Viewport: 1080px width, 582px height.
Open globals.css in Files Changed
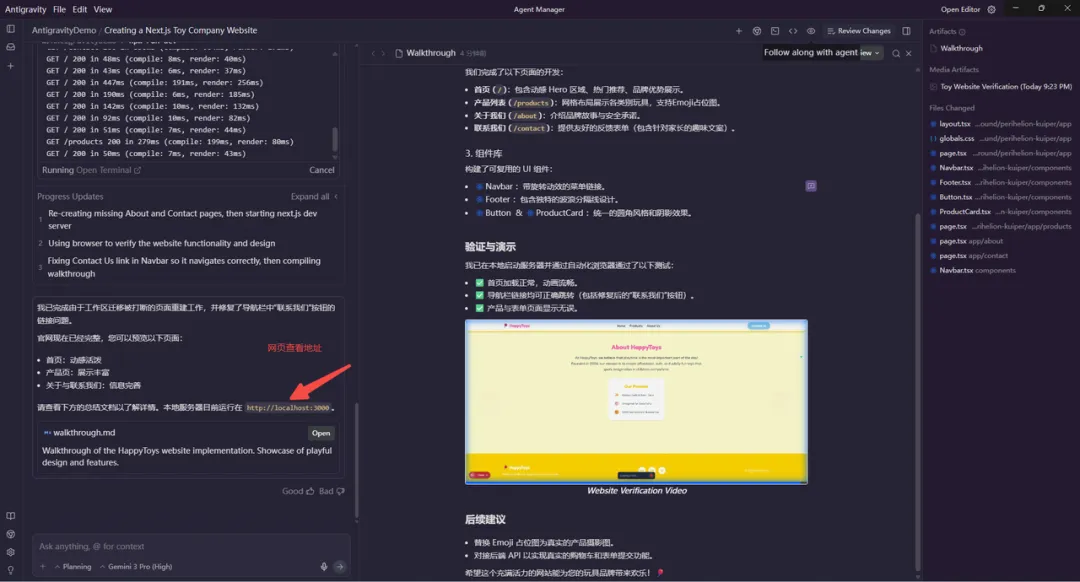1001,138
